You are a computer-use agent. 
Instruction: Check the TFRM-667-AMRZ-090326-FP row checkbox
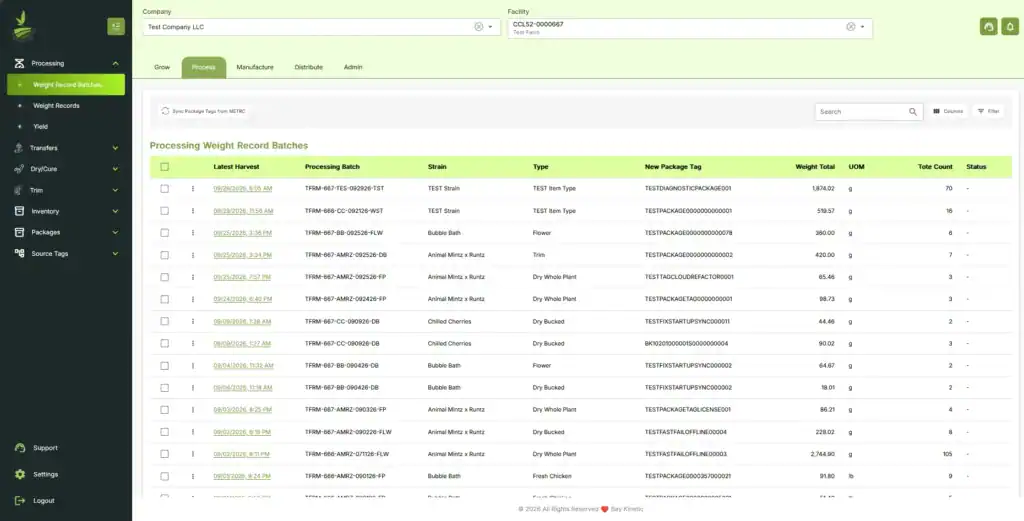[x=165, y=410]
